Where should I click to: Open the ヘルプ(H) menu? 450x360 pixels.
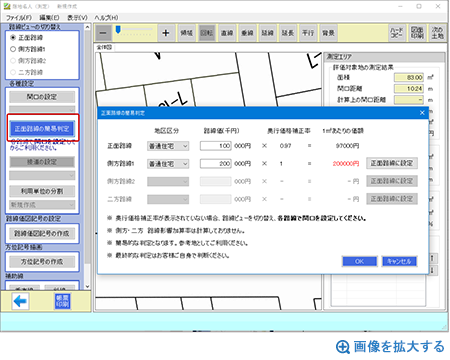106,17
